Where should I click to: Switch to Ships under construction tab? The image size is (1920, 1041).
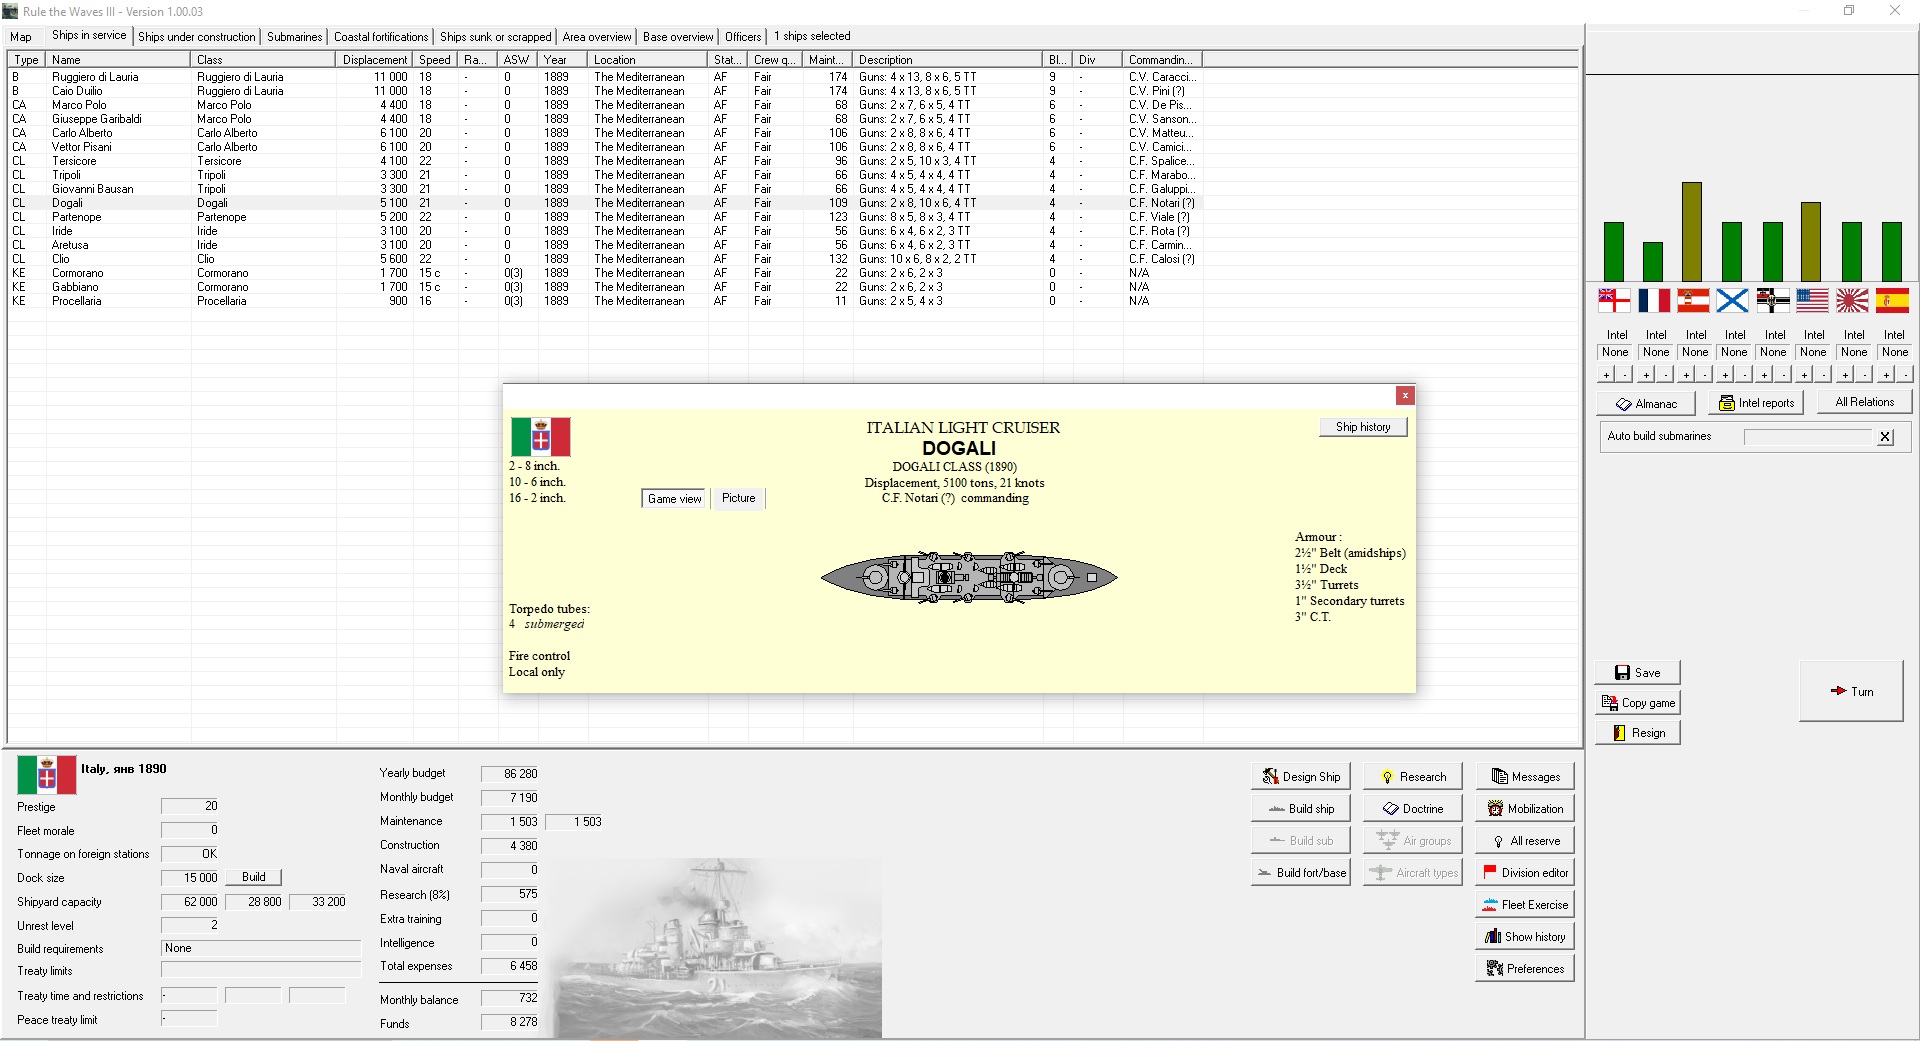click(197, 37)
